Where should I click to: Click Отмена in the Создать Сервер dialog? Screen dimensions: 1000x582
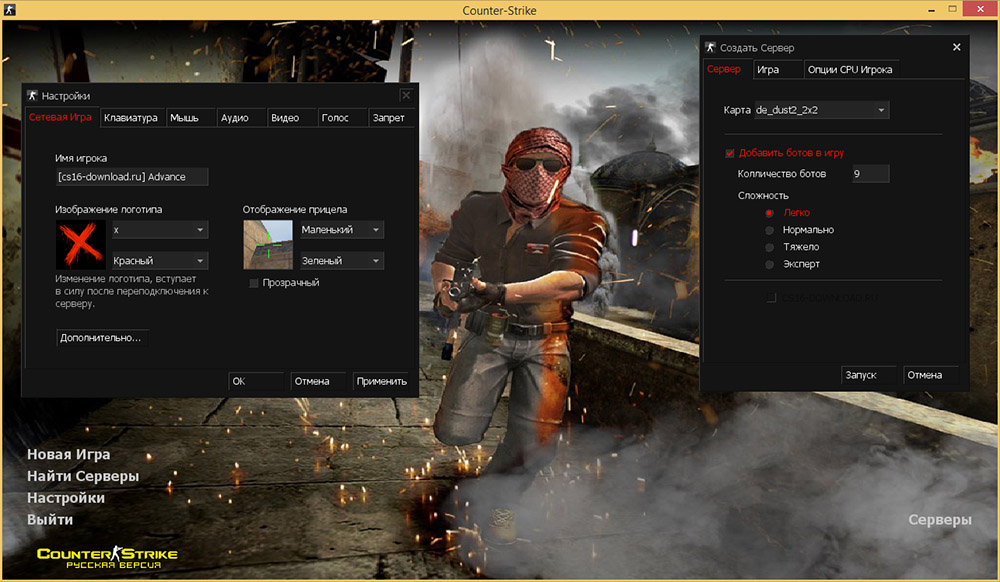point(930,375)
